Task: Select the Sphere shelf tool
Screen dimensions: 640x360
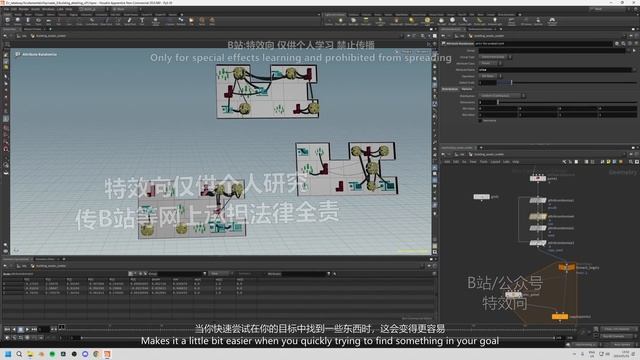Action: coord(18,21)
